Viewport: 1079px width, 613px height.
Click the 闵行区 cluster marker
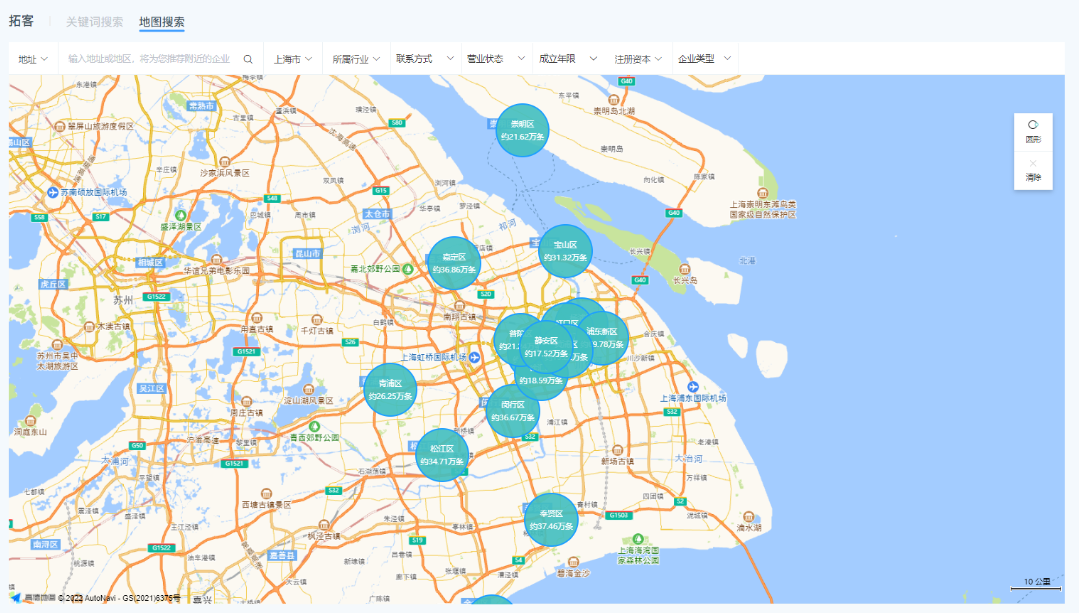(513, 411)
